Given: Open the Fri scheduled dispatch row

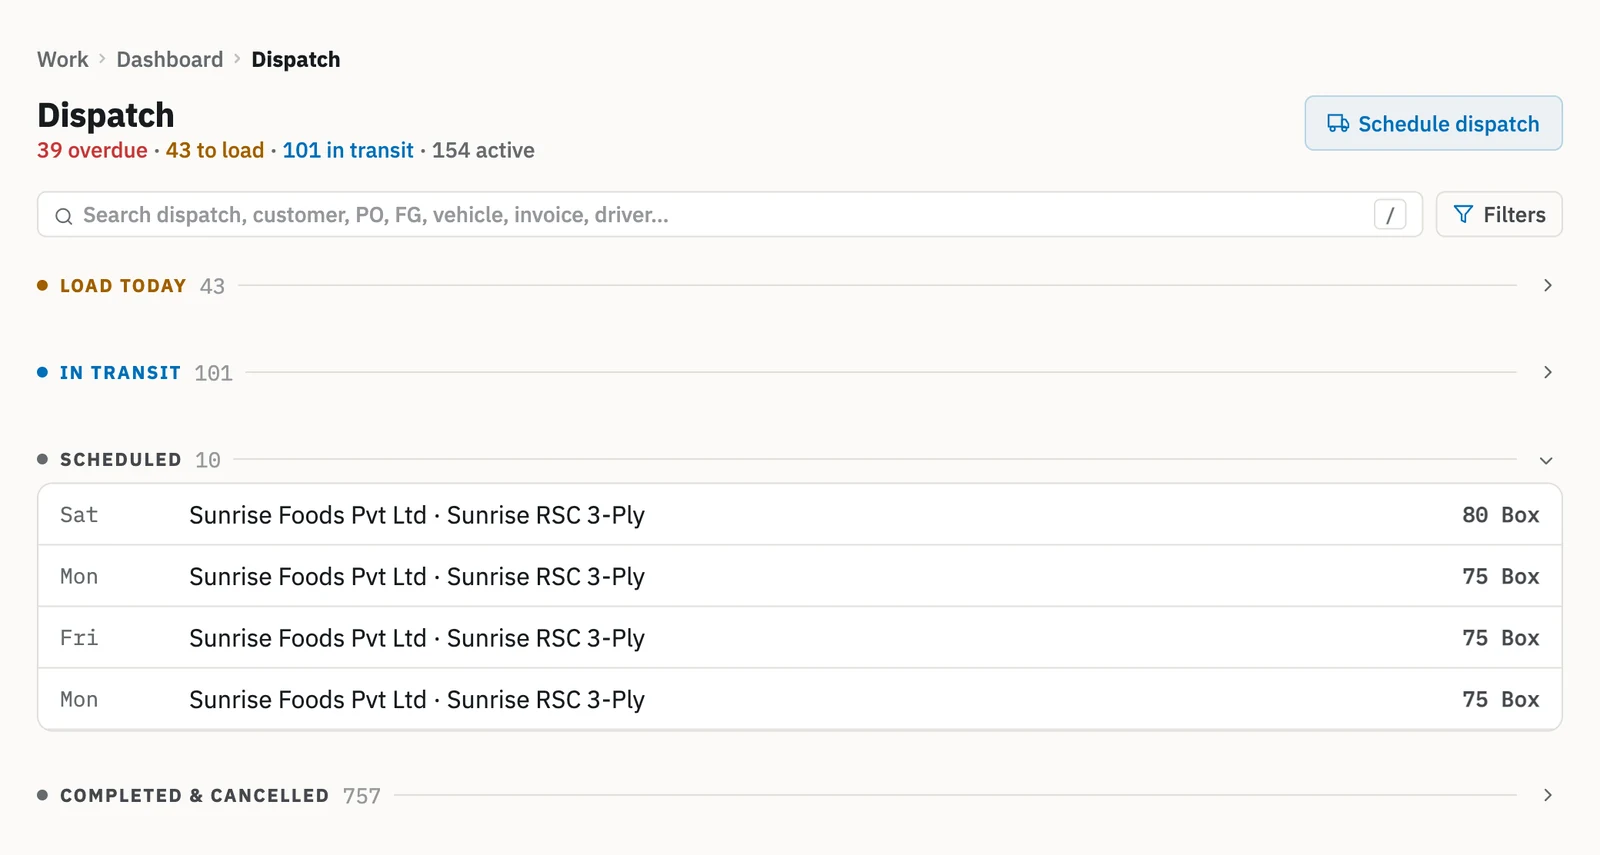Looking at the screenshot, I should pos(800,638).
